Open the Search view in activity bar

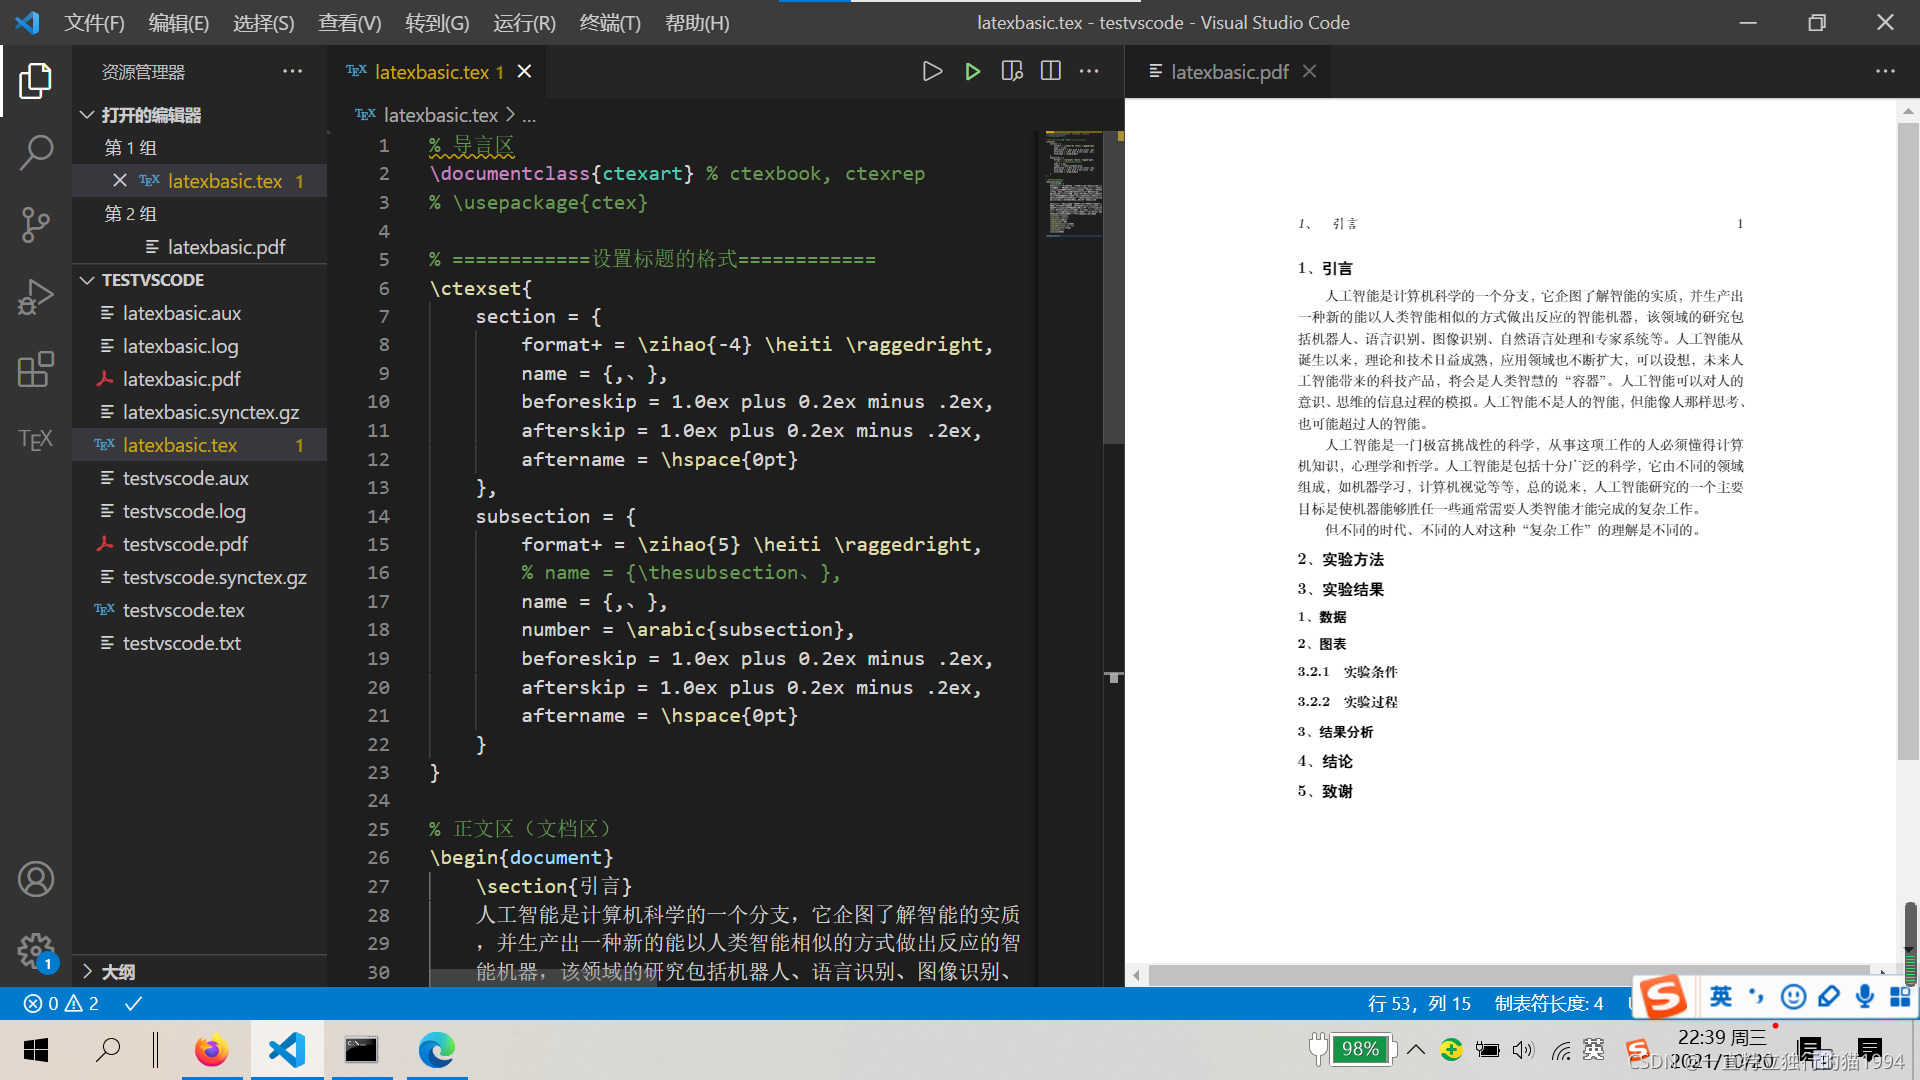point(36,153)
